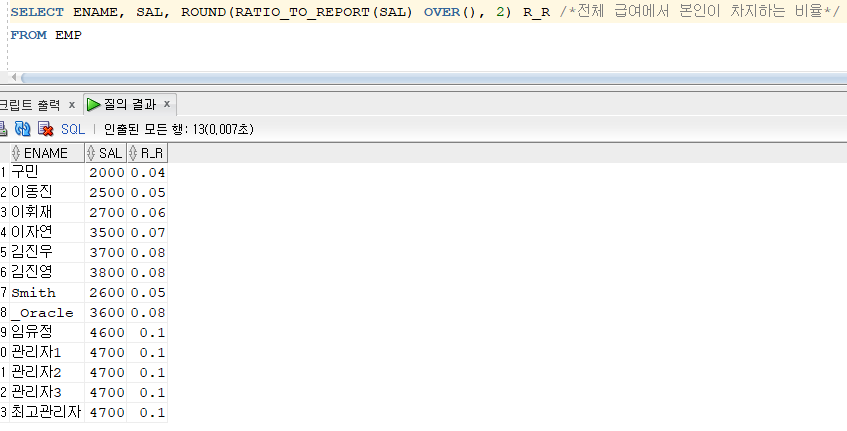Click the editor scrollbar's left arrow
The height and width of the screenshot is (431, 847).
14,78
